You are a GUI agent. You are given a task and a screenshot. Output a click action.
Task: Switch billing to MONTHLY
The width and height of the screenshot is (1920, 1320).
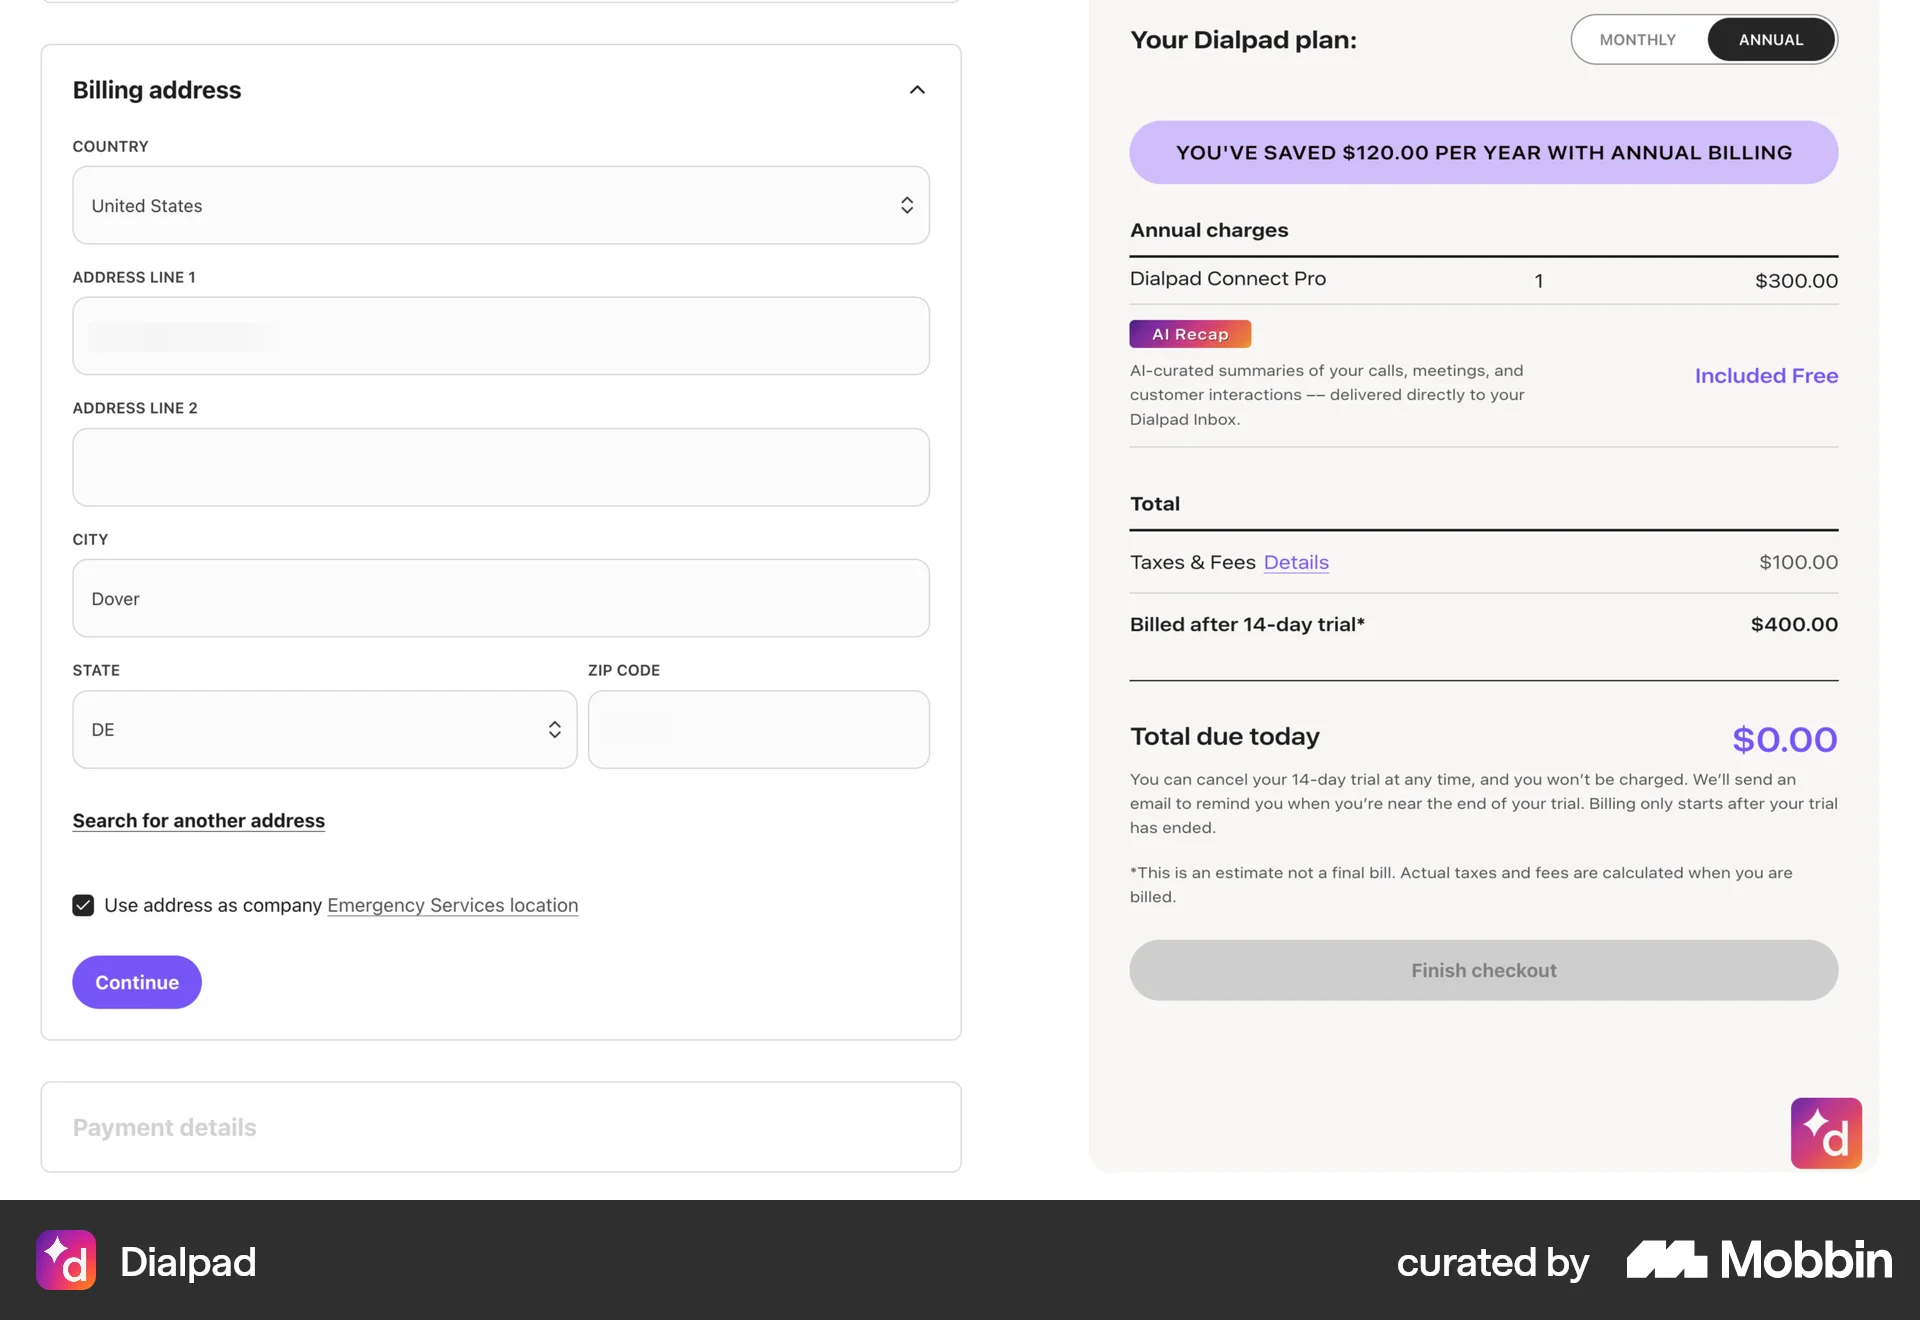tap(1638, 39)
